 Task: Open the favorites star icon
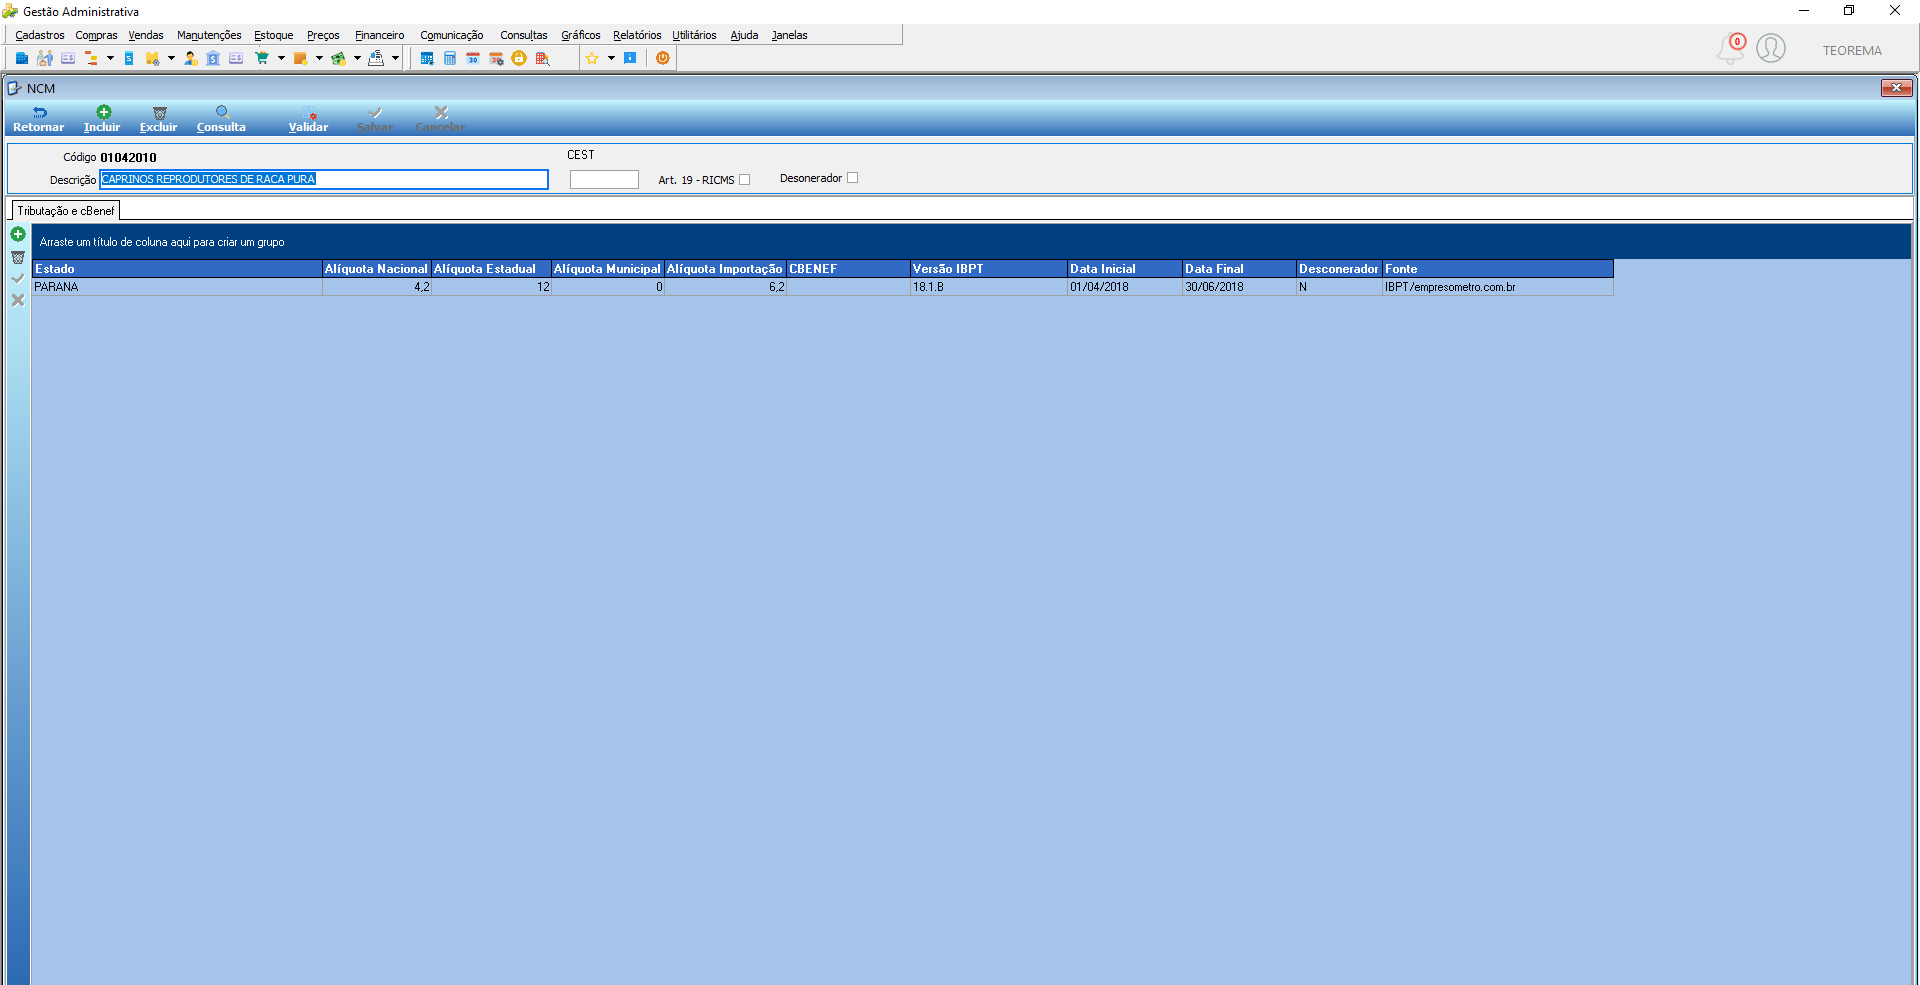pyautogui.click(x=592, y=58)
